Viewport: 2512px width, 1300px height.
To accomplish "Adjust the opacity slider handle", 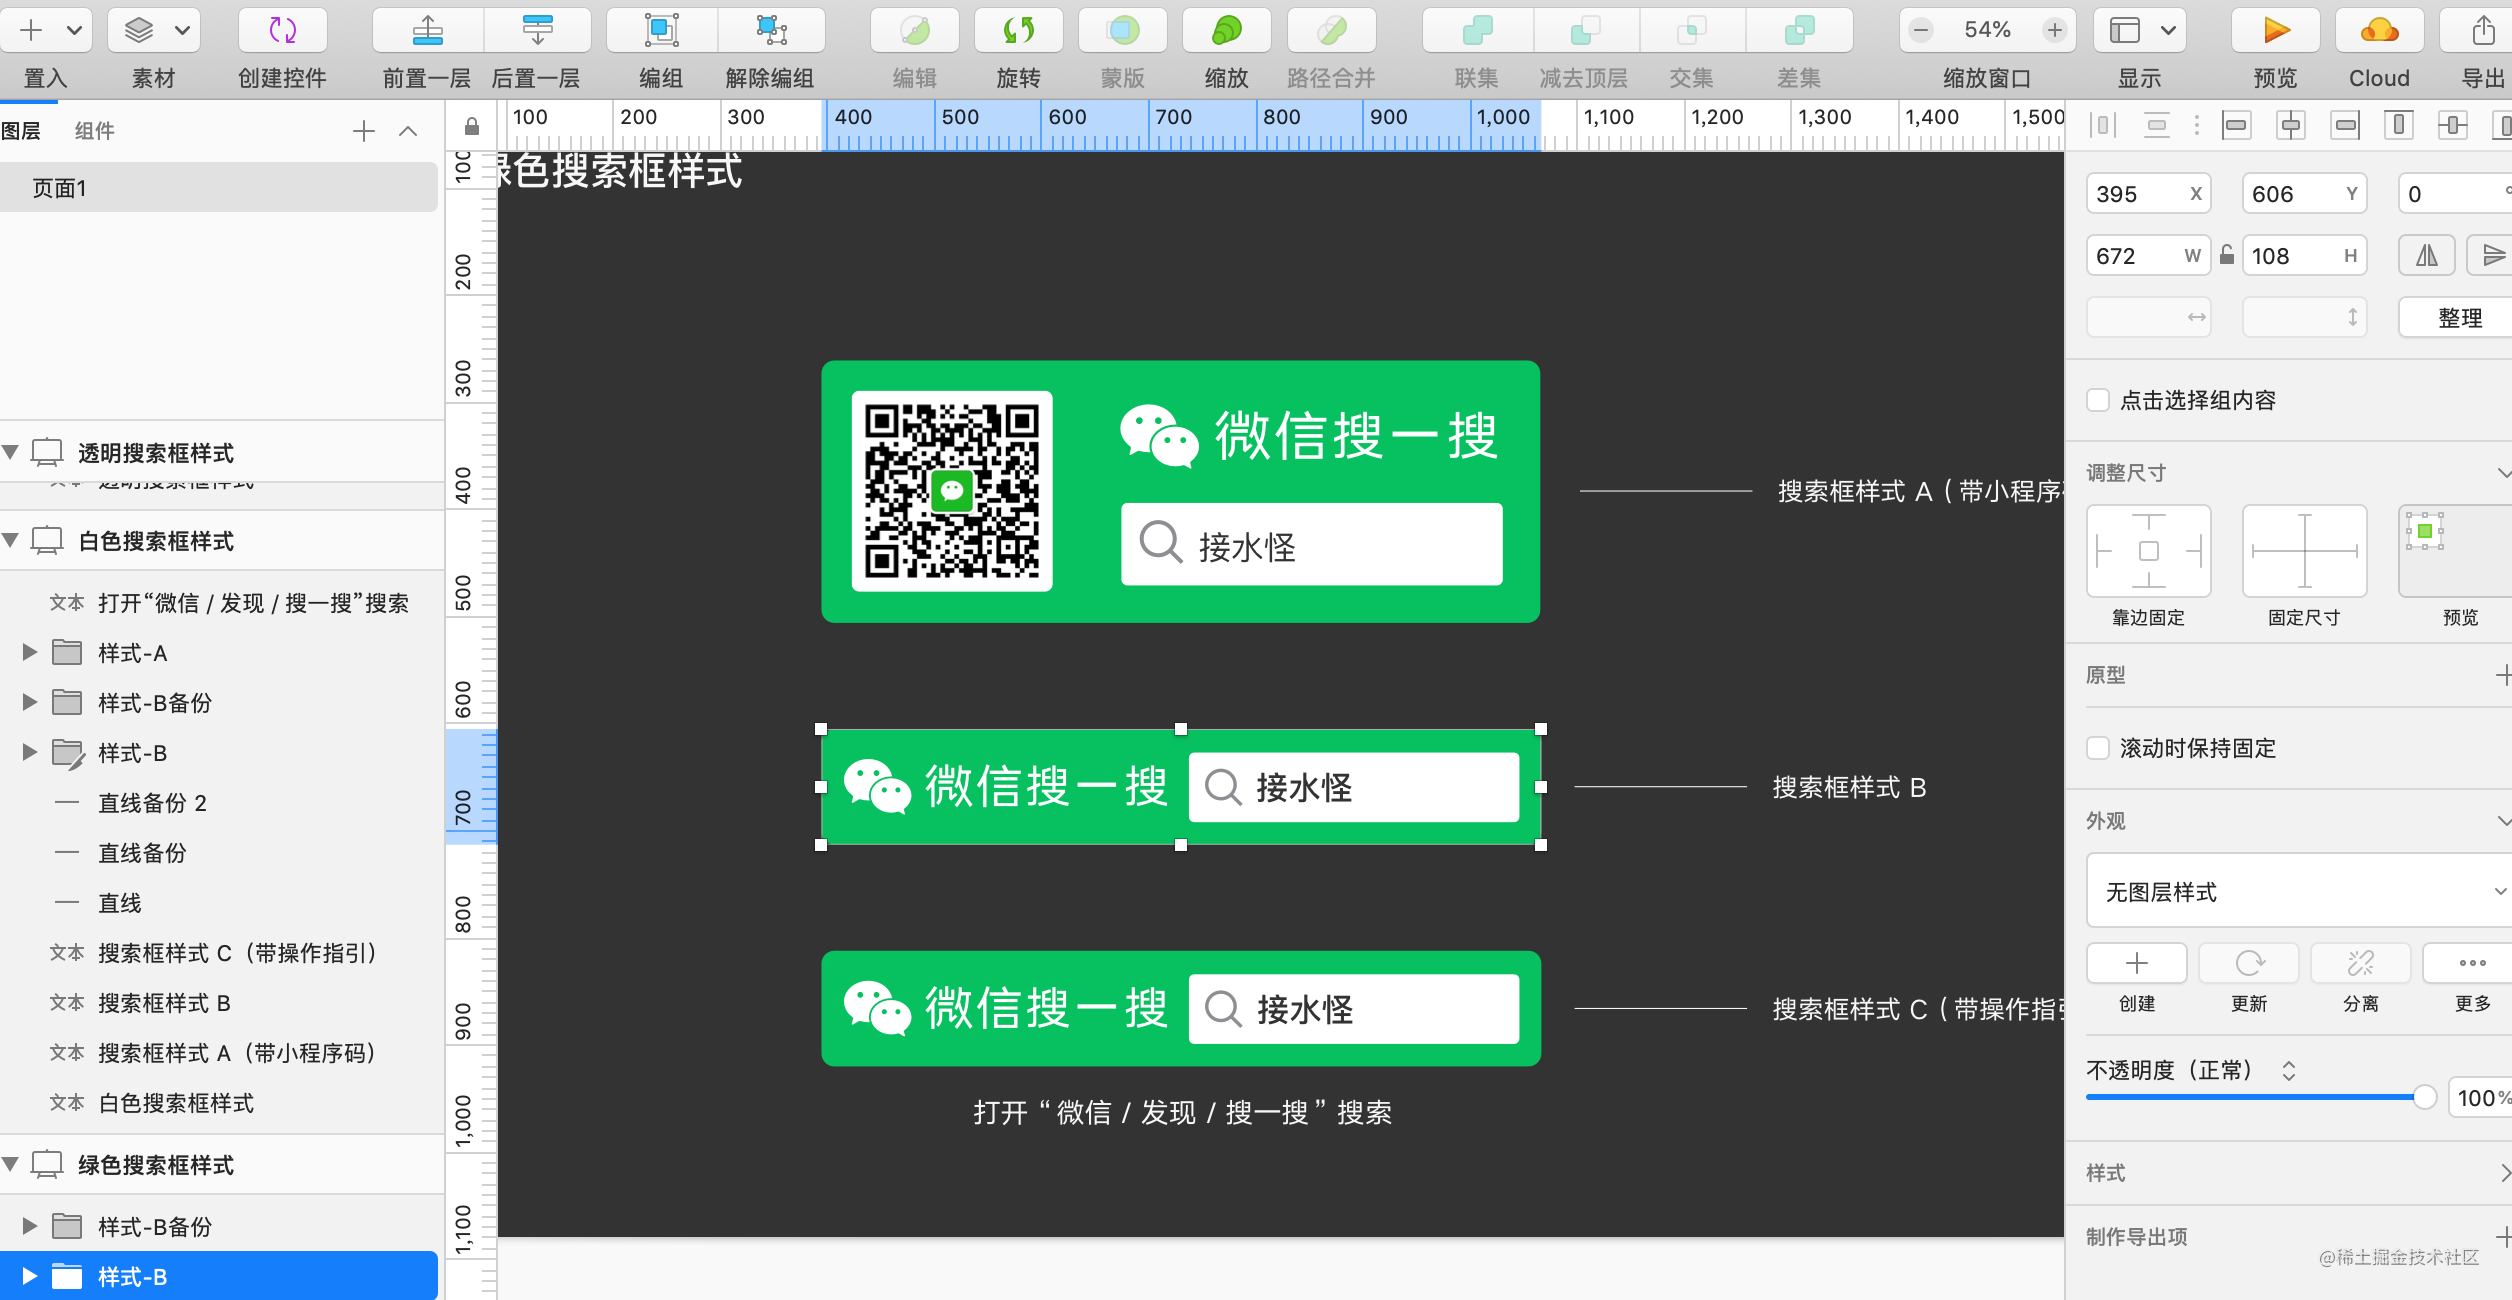I will (x=2424, y=1097).
